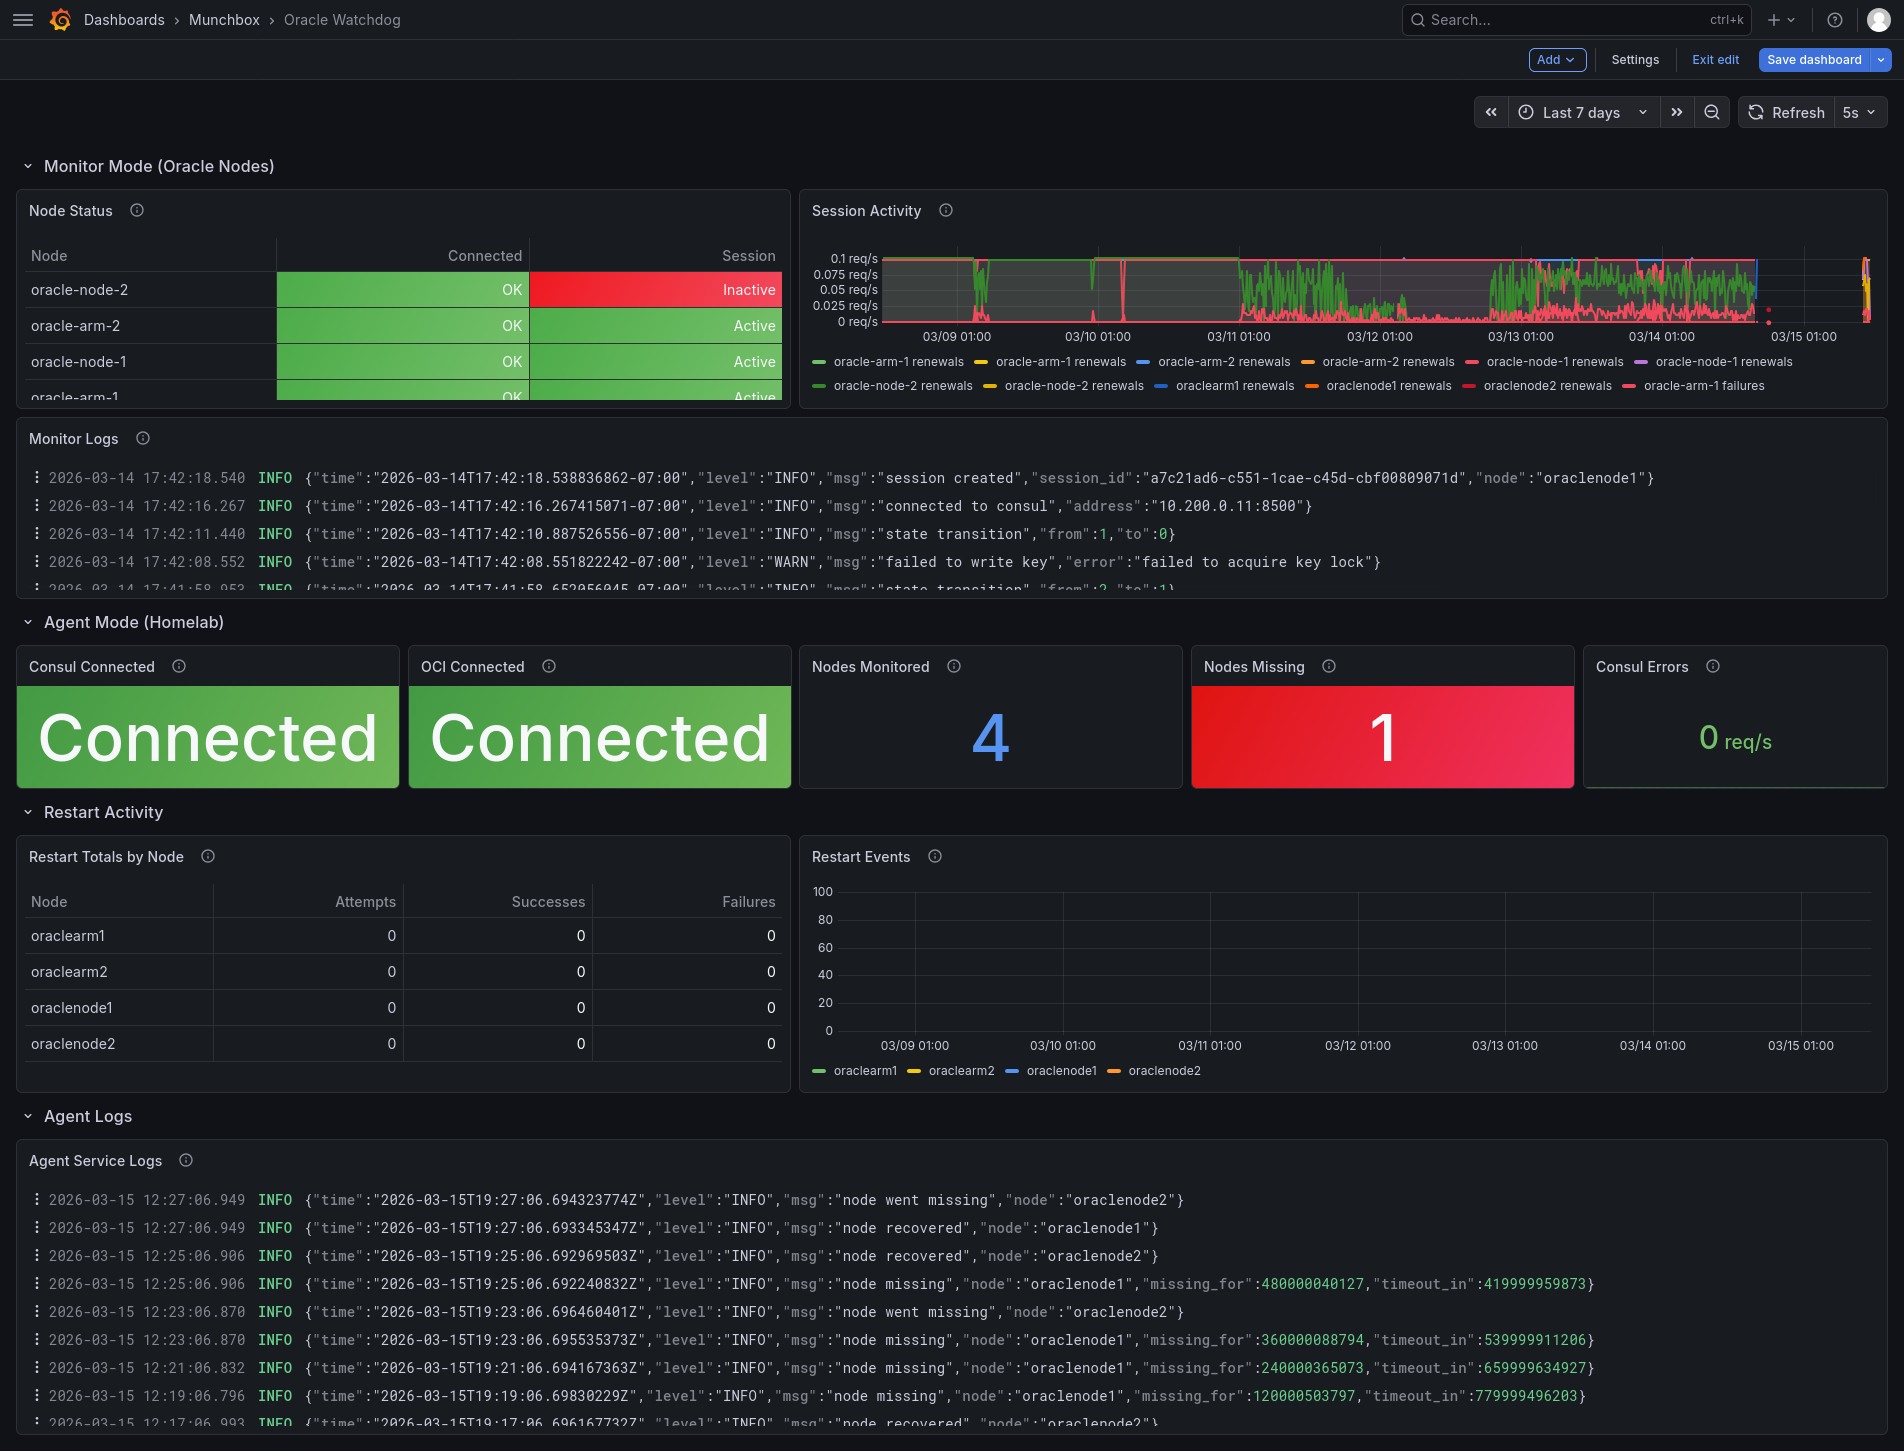Sort Restart Totals by Attempts column
Viewport: 1904px width, 1451px height.
(365, 902)
